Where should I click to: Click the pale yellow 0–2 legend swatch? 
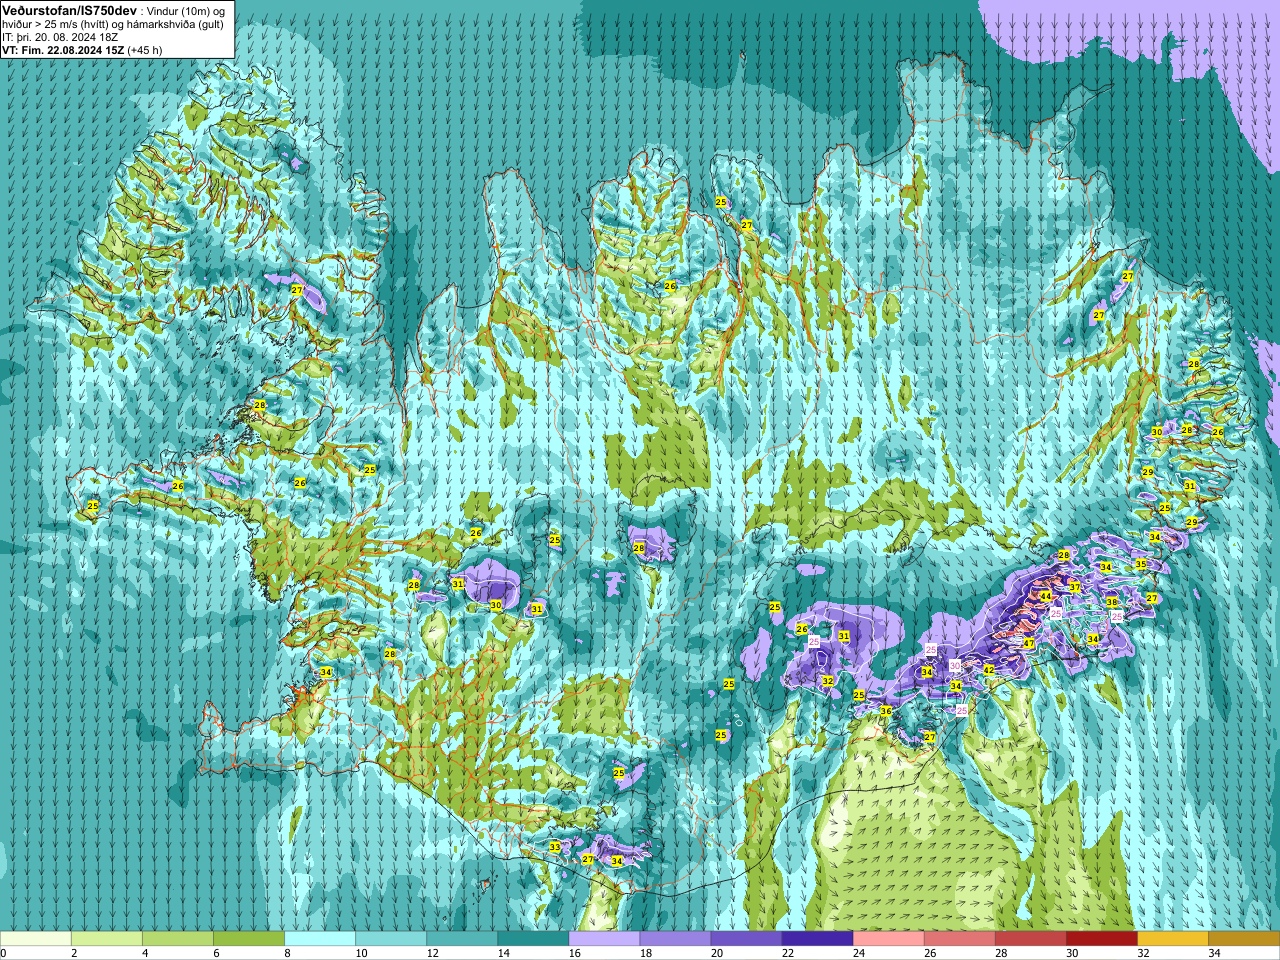[x=36, y=939]
